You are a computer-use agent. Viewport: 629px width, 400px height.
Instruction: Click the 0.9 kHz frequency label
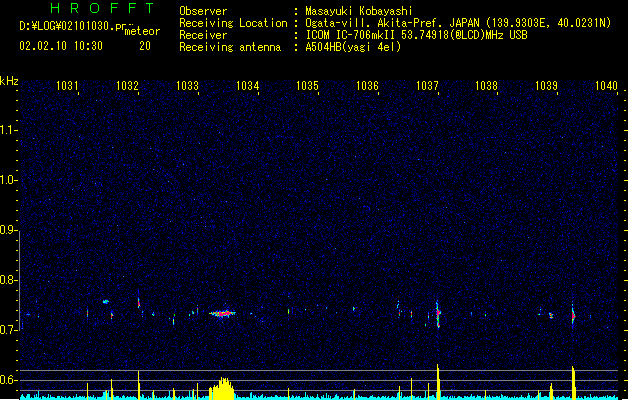[8, 230]
